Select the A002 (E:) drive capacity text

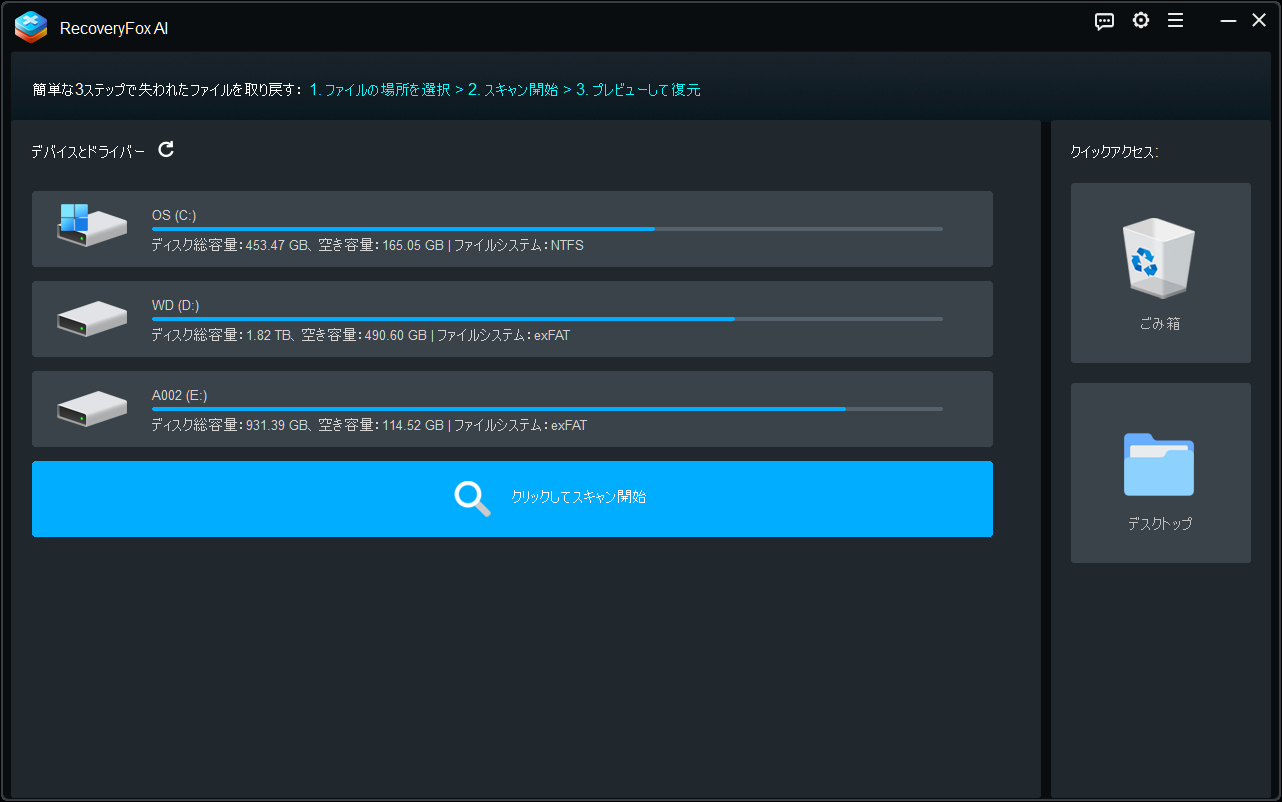[x=369, y=426]
